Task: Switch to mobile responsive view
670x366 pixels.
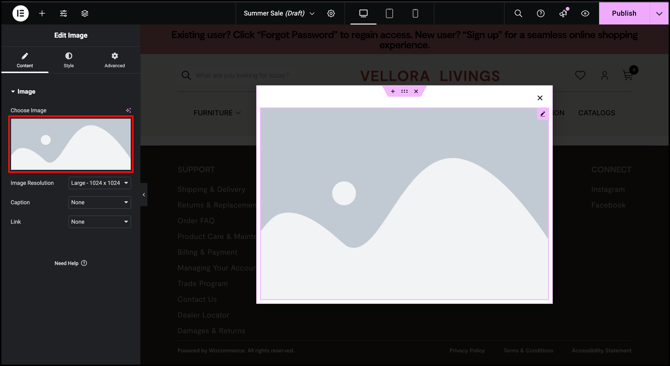Action: (x=415, y=13)
